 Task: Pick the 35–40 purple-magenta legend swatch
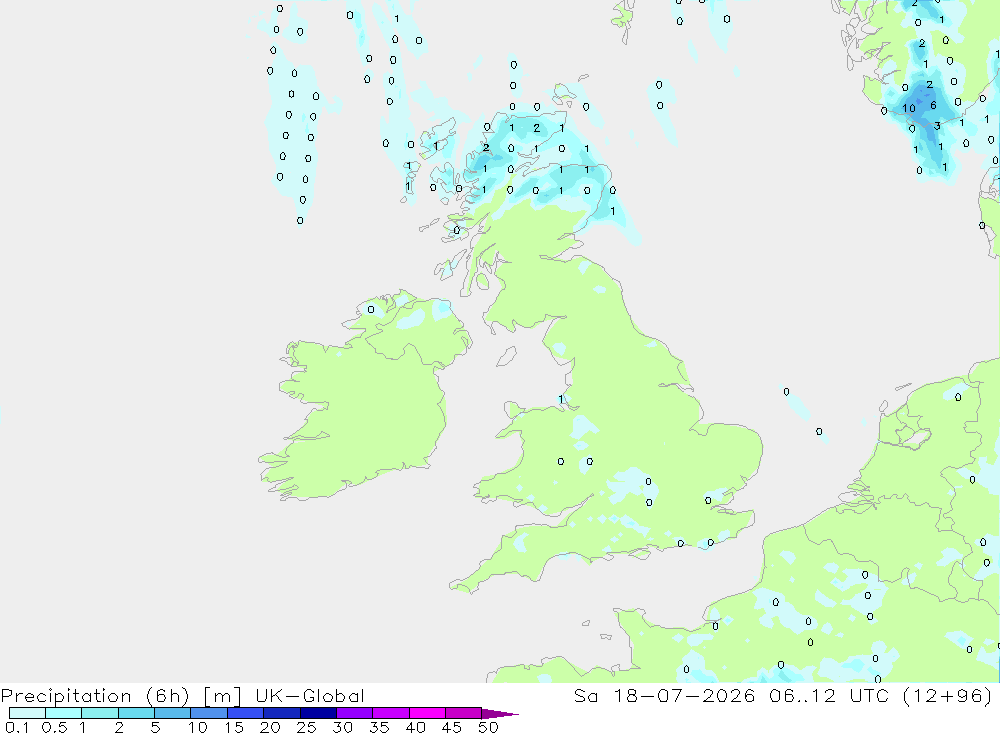[390, 713]
